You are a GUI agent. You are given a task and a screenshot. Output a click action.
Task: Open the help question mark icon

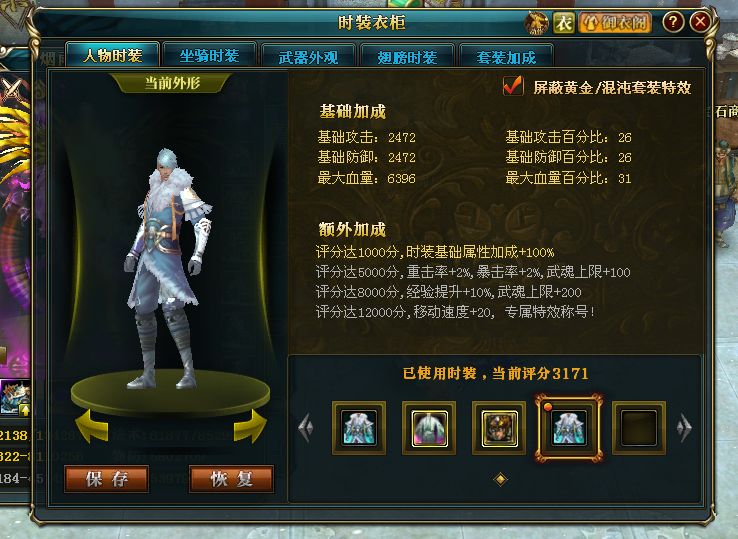pyautogui.click(x=674, y=22)
